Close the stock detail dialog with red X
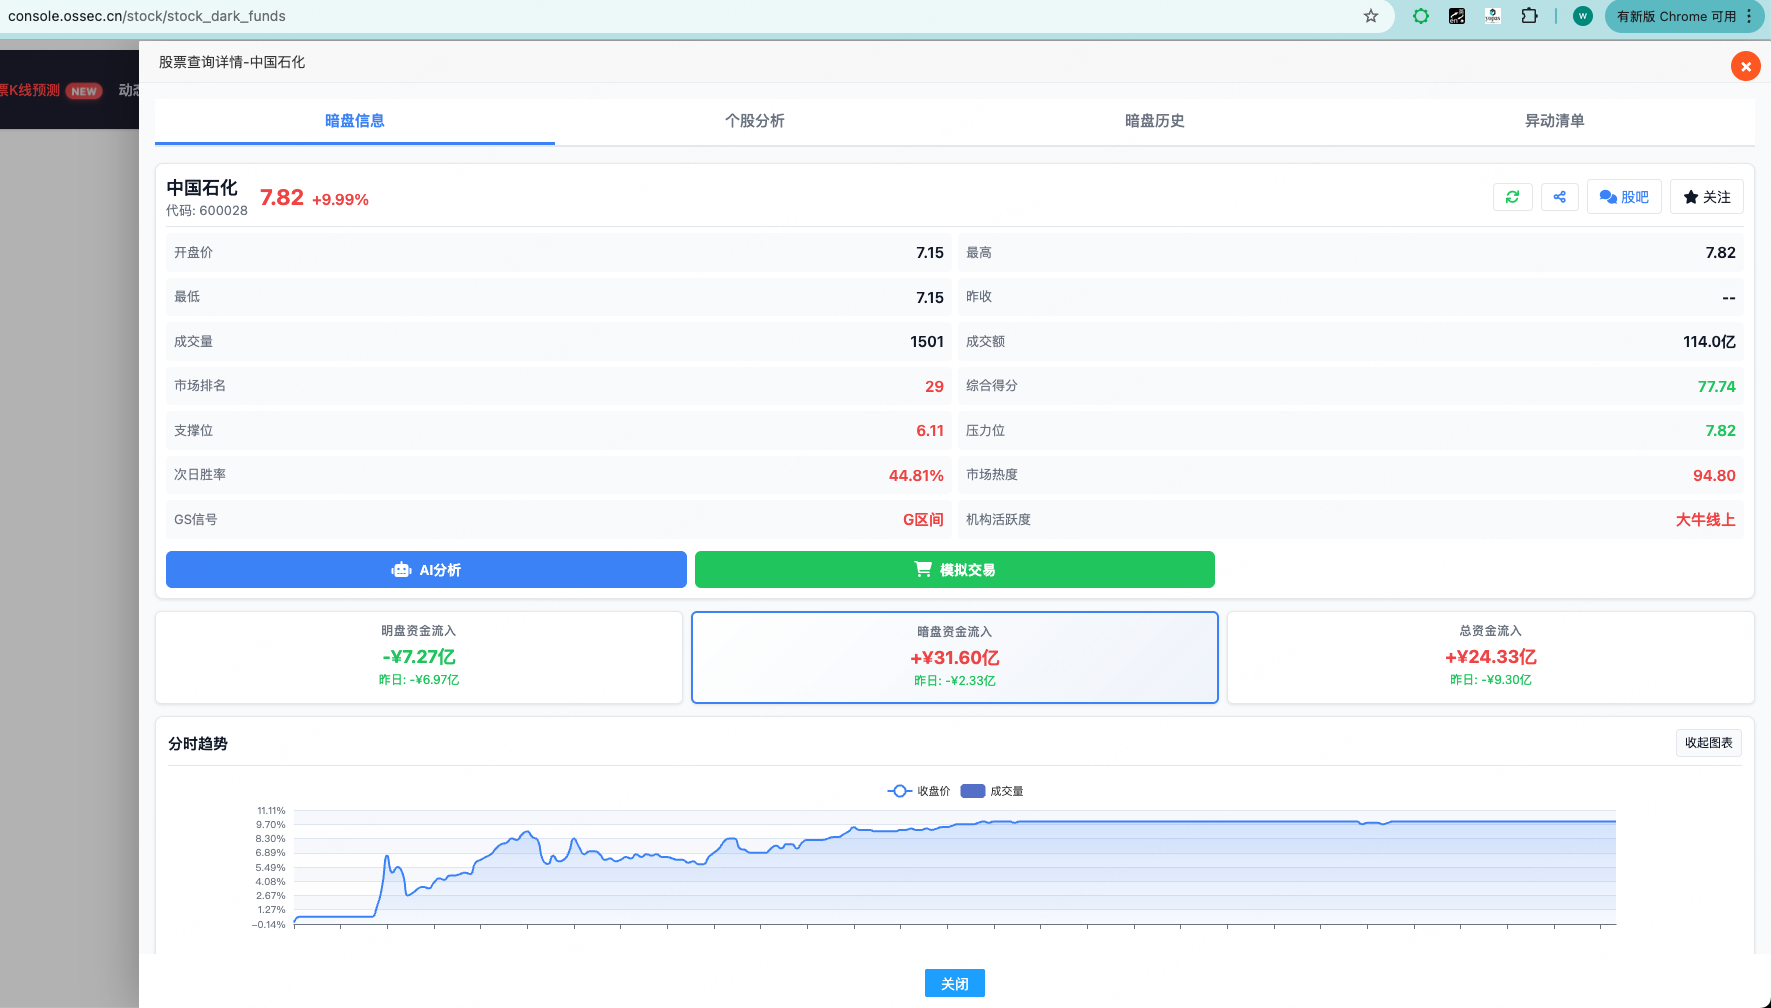The width and height of the screenshot is (1771, 1008). tap(1746, 66)
